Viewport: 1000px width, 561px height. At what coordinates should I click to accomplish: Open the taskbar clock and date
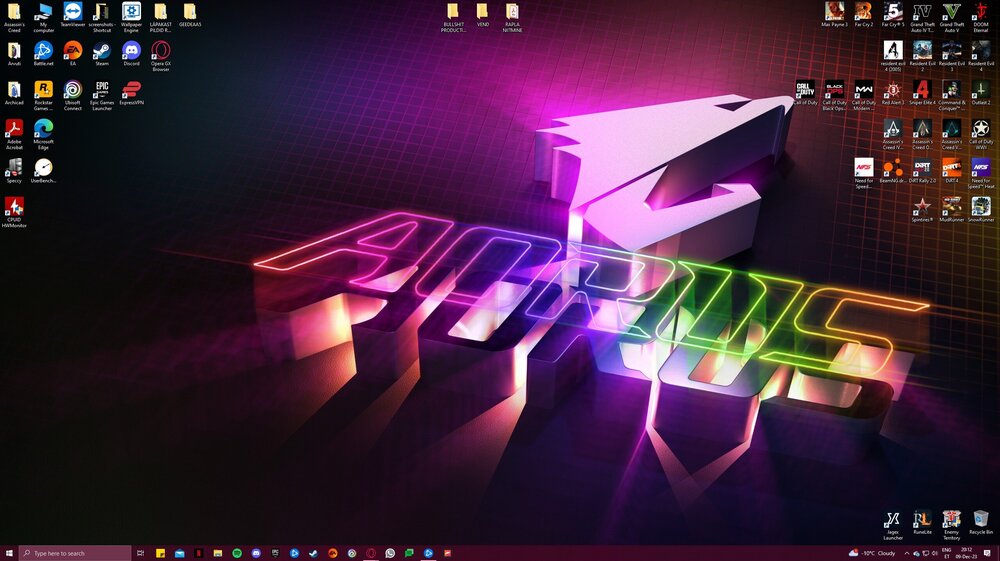click(x=966, y=553)
